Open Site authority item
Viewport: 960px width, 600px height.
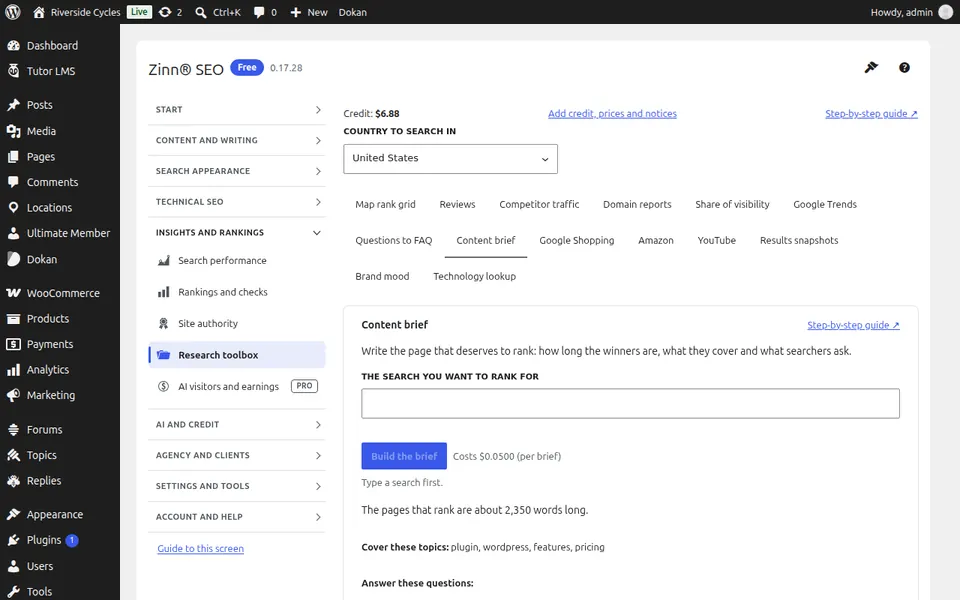point(237,324)
